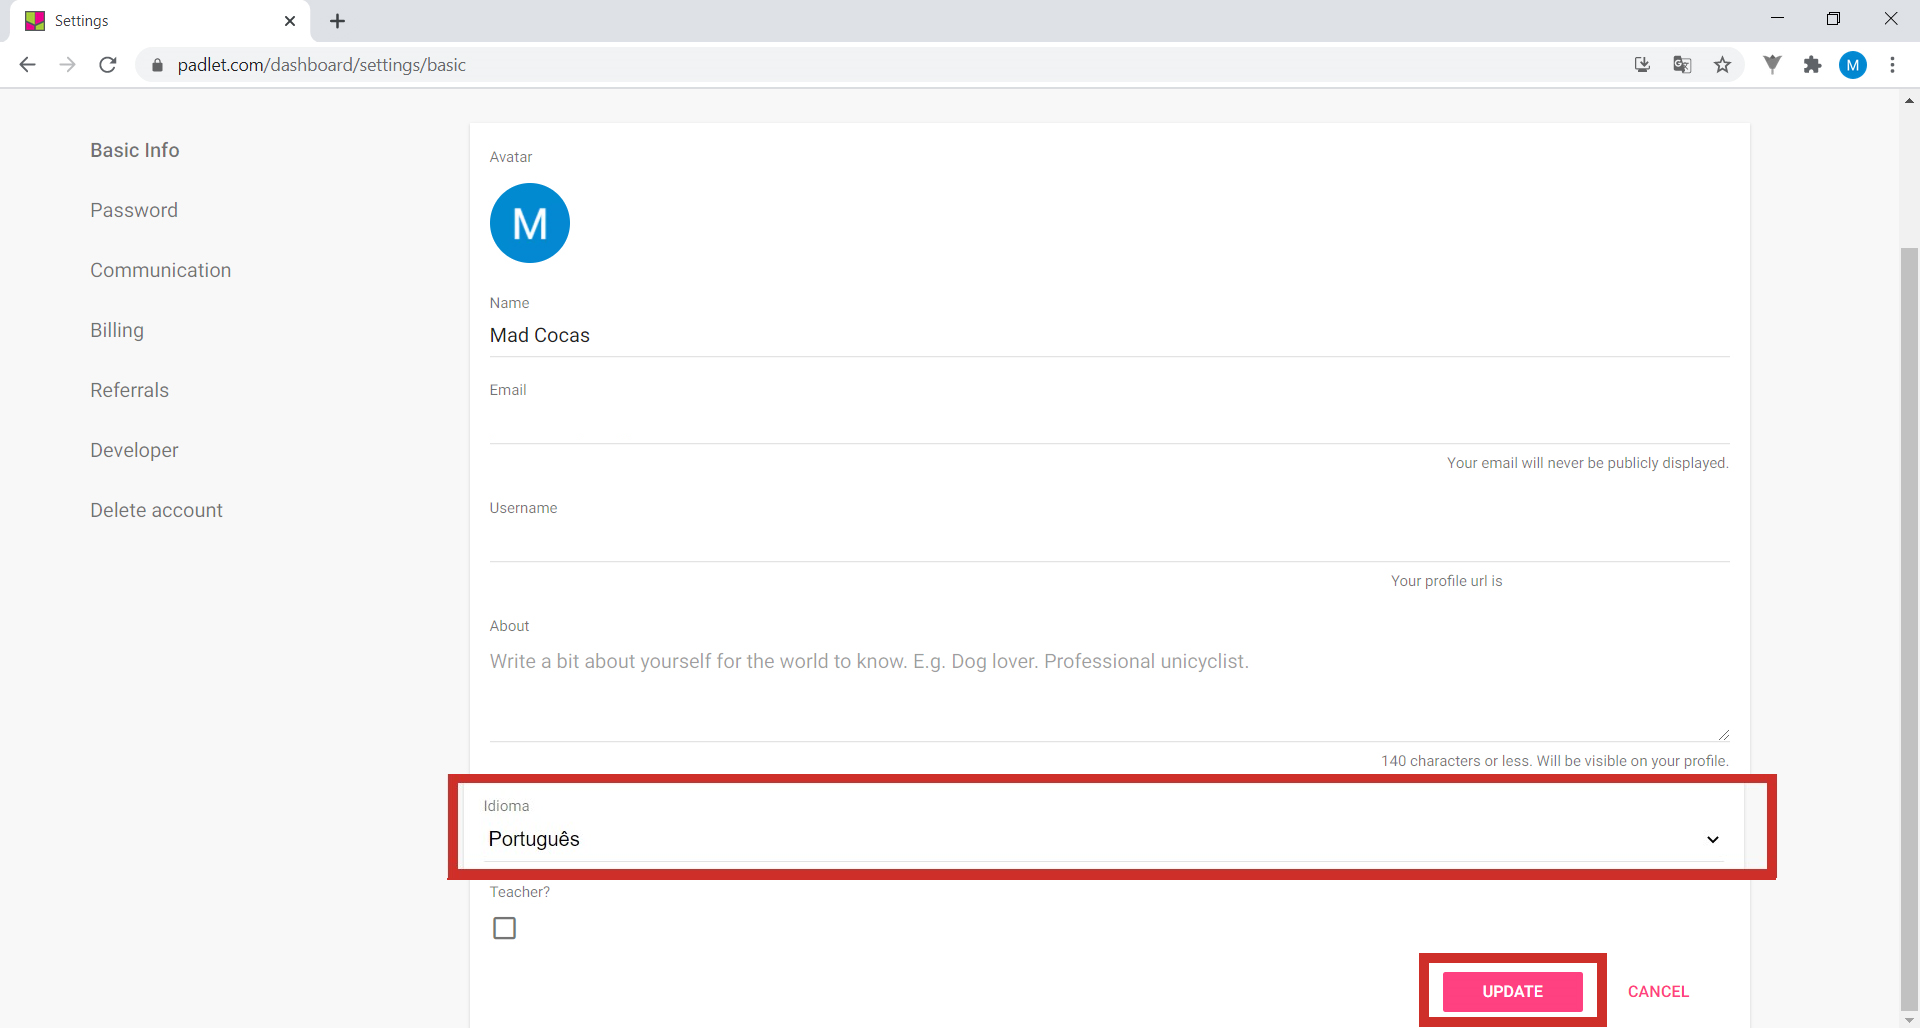Open Delete account section

tap(156, 510)
